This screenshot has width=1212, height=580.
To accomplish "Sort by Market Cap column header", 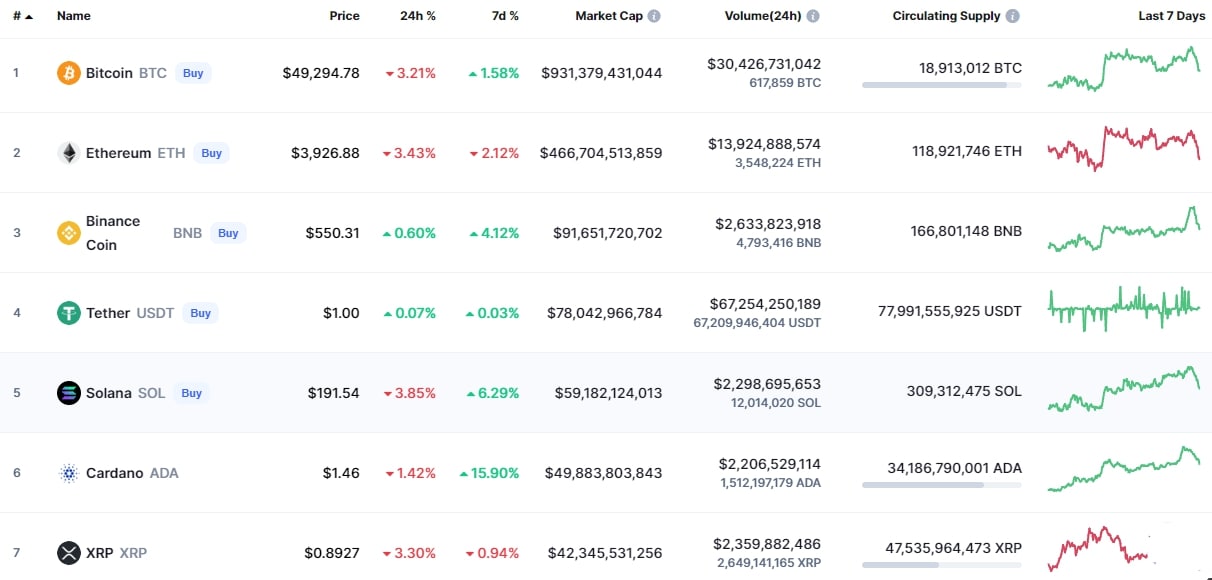I will tap(609, 16).
